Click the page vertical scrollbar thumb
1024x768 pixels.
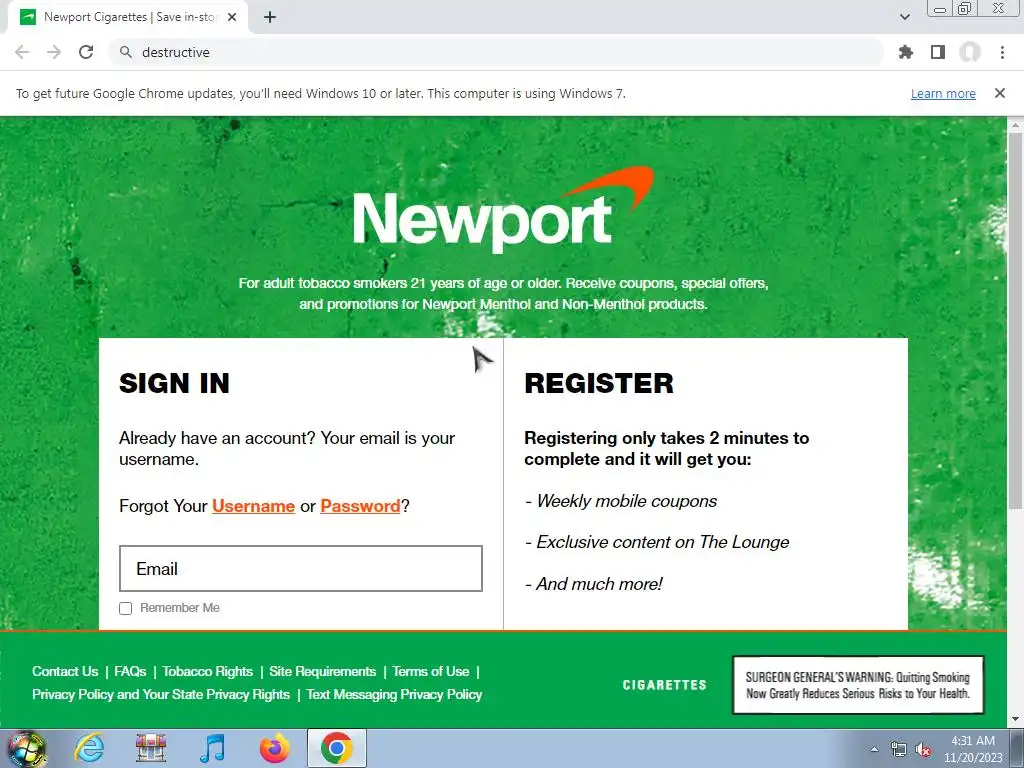pos(1015,320)
